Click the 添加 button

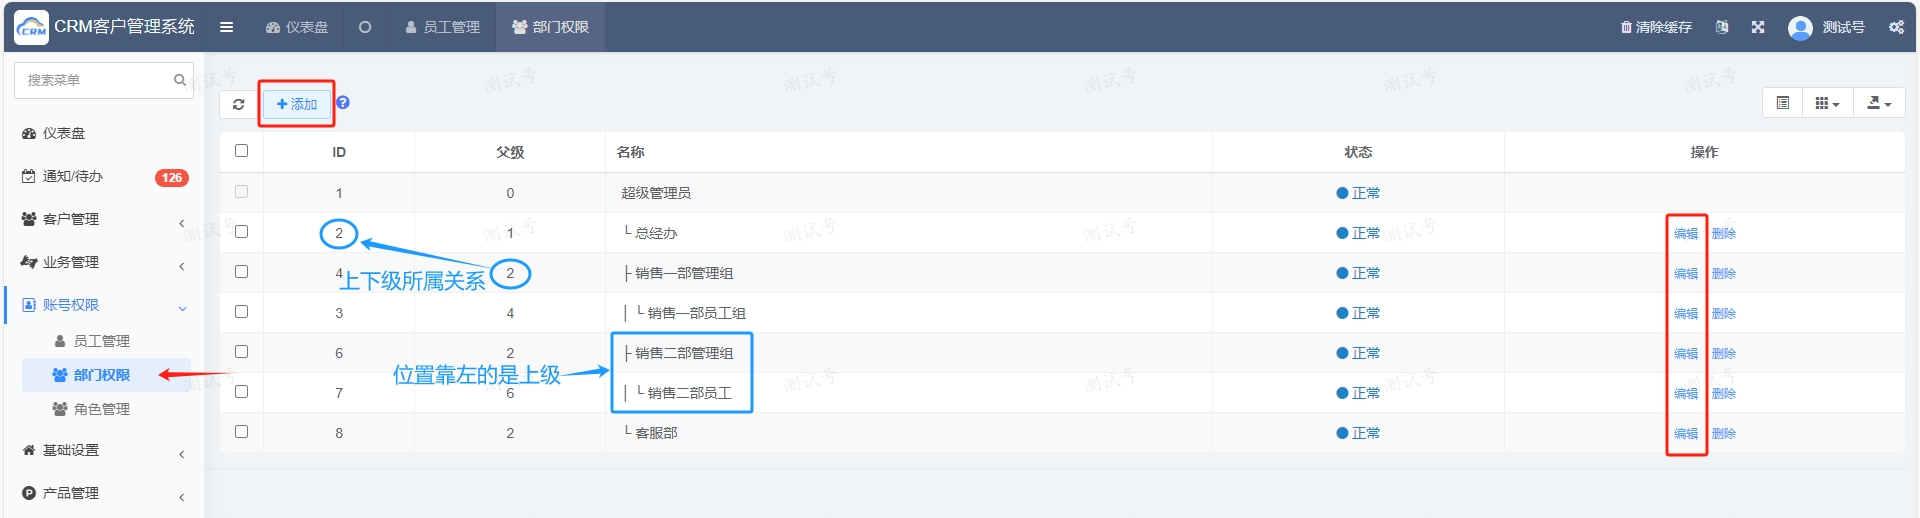click(297, 104)
